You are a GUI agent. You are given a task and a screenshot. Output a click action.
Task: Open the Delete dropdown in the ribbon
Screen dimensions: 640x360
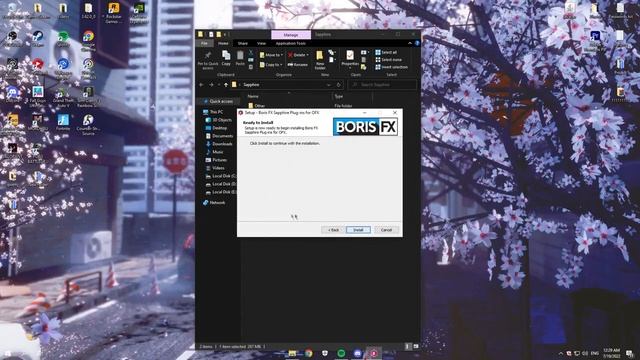tap(298, 55)
